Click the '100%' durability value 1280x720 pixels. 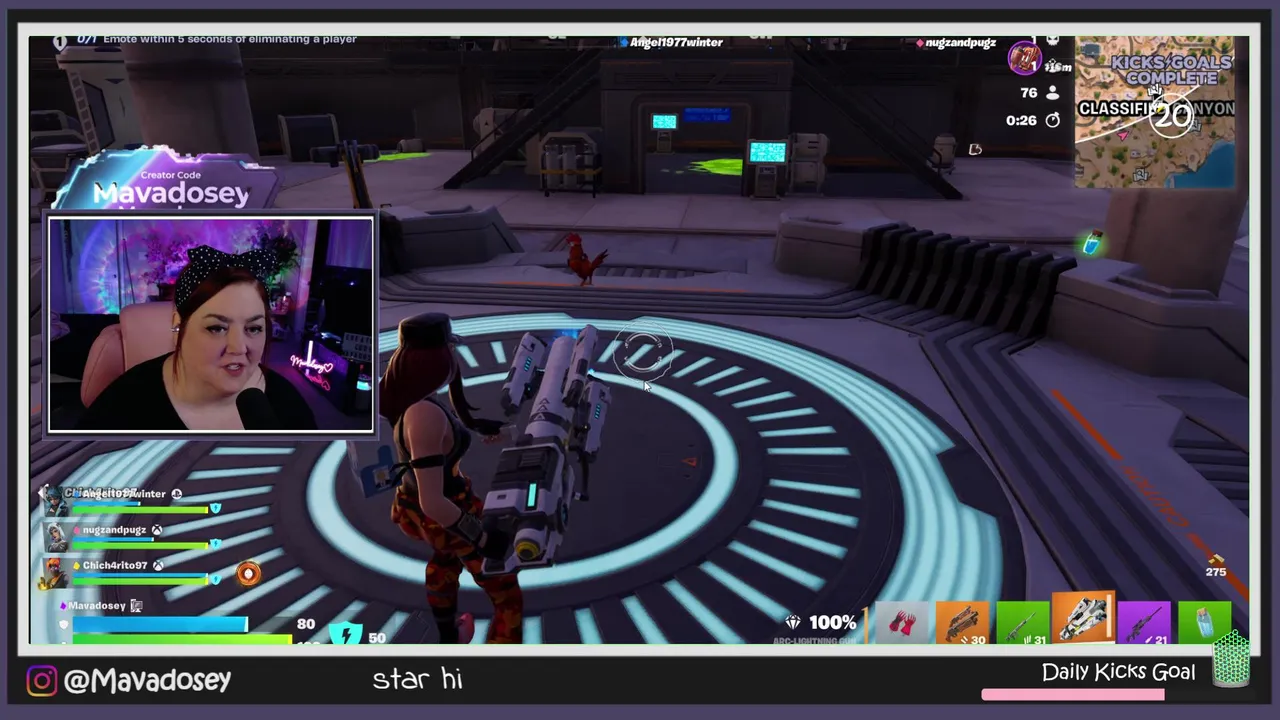pos(832,623)
